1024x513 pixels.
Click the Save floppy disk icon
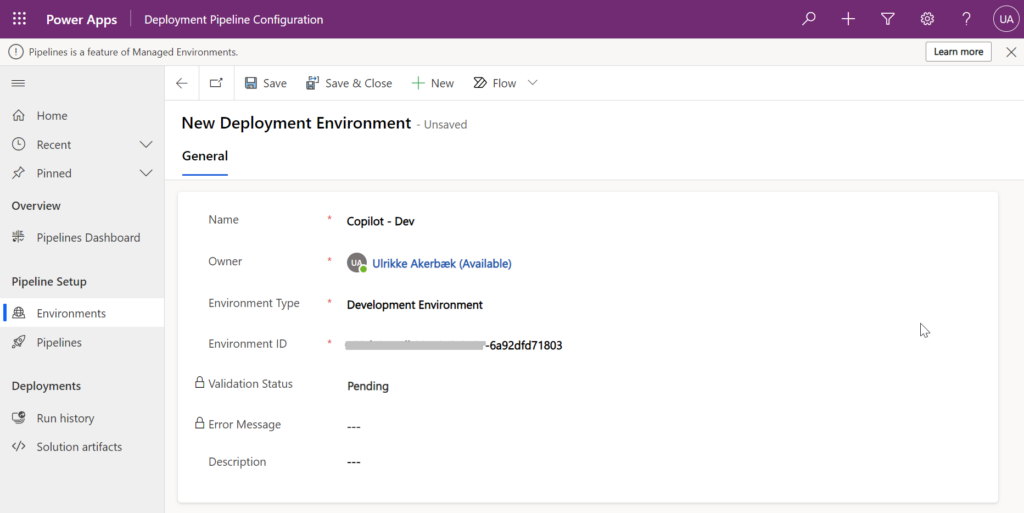[251, 83]
